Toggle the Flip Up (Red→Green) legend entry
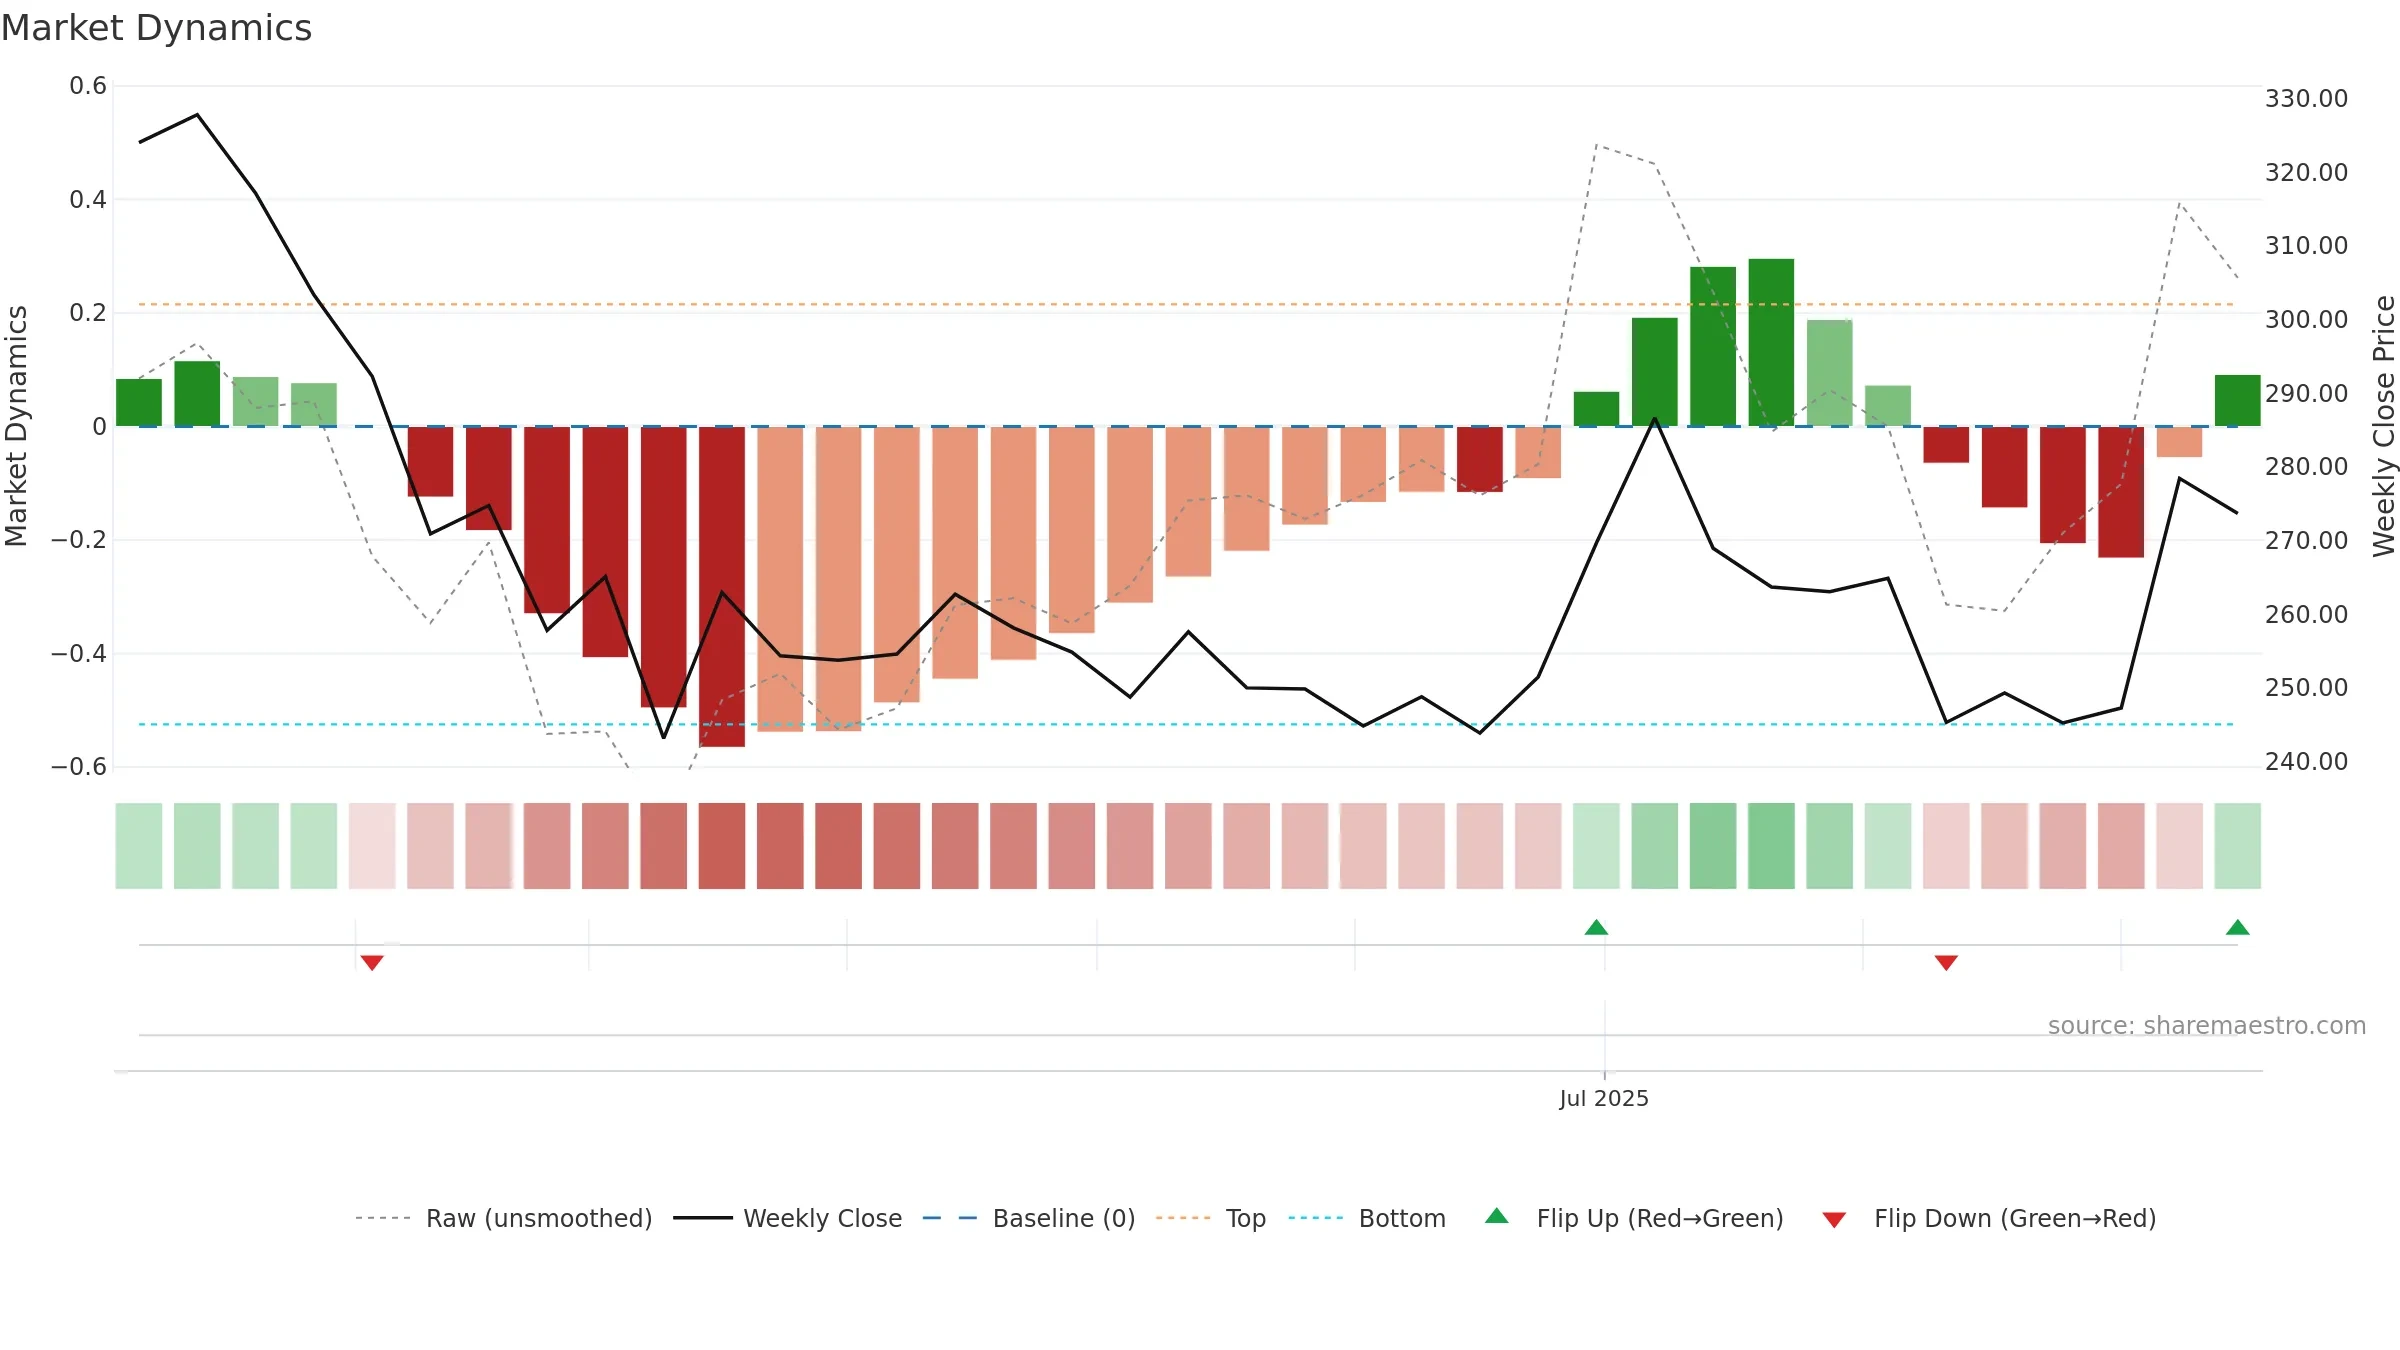This screenshot has height=1350, width=2400. [1635, 1218]
